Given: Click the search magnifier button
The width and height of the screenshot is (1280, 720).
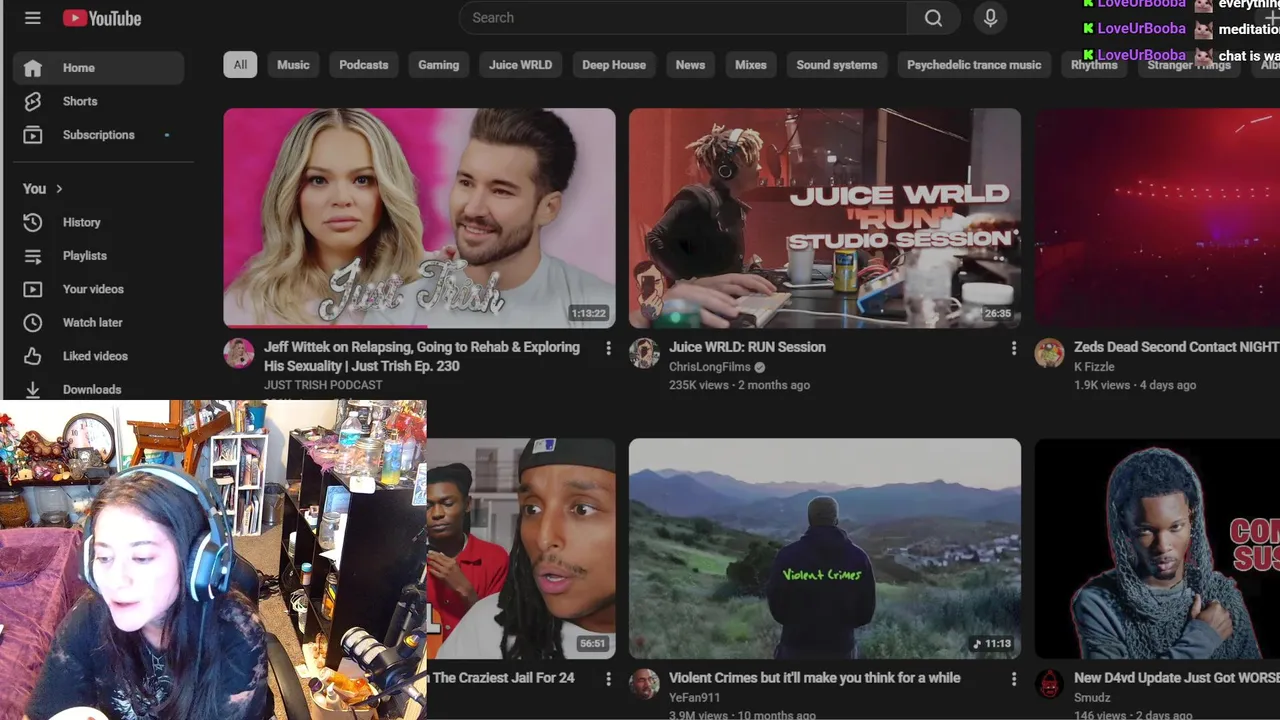Looking at the screenshot, I should [x=933, y=18].
